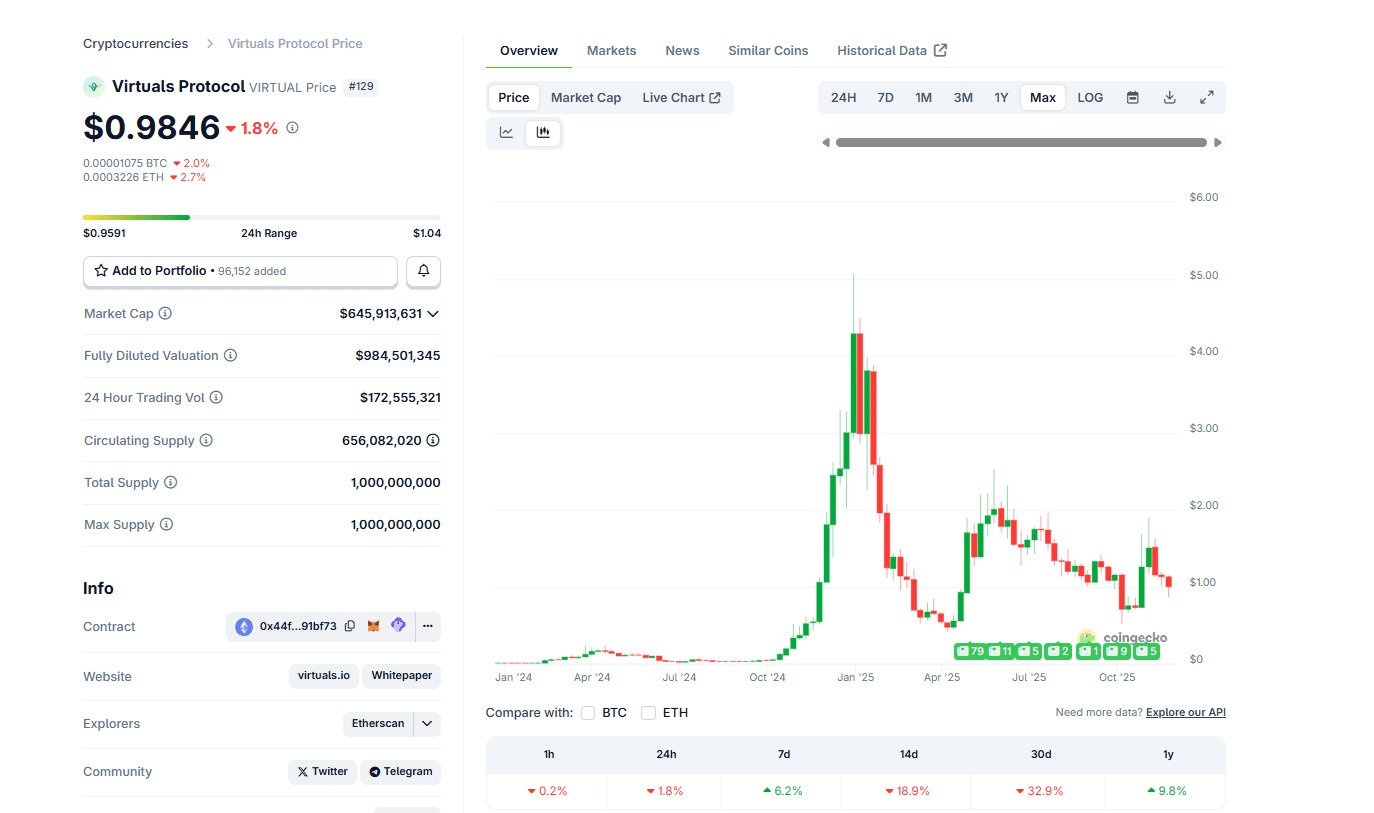Select the Max chart timeframe

click(x=1042, y=97)
